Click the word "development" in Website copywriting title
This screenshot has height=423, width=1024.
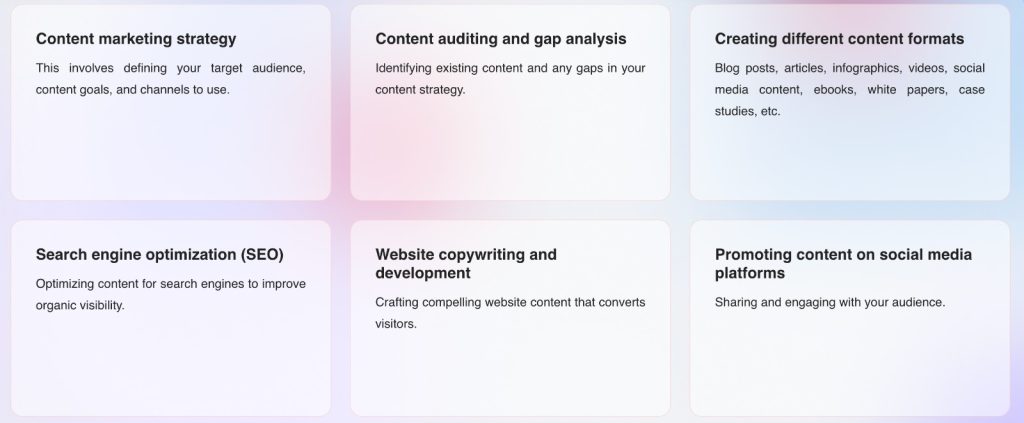click(x=423, y=273)
